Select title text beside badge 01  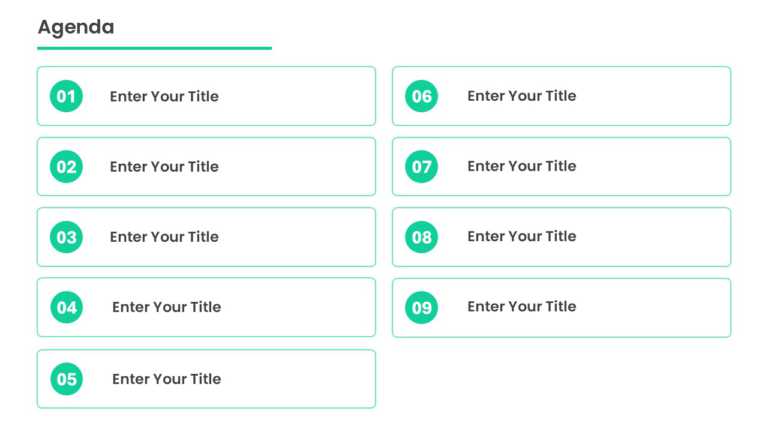(164, 96)
